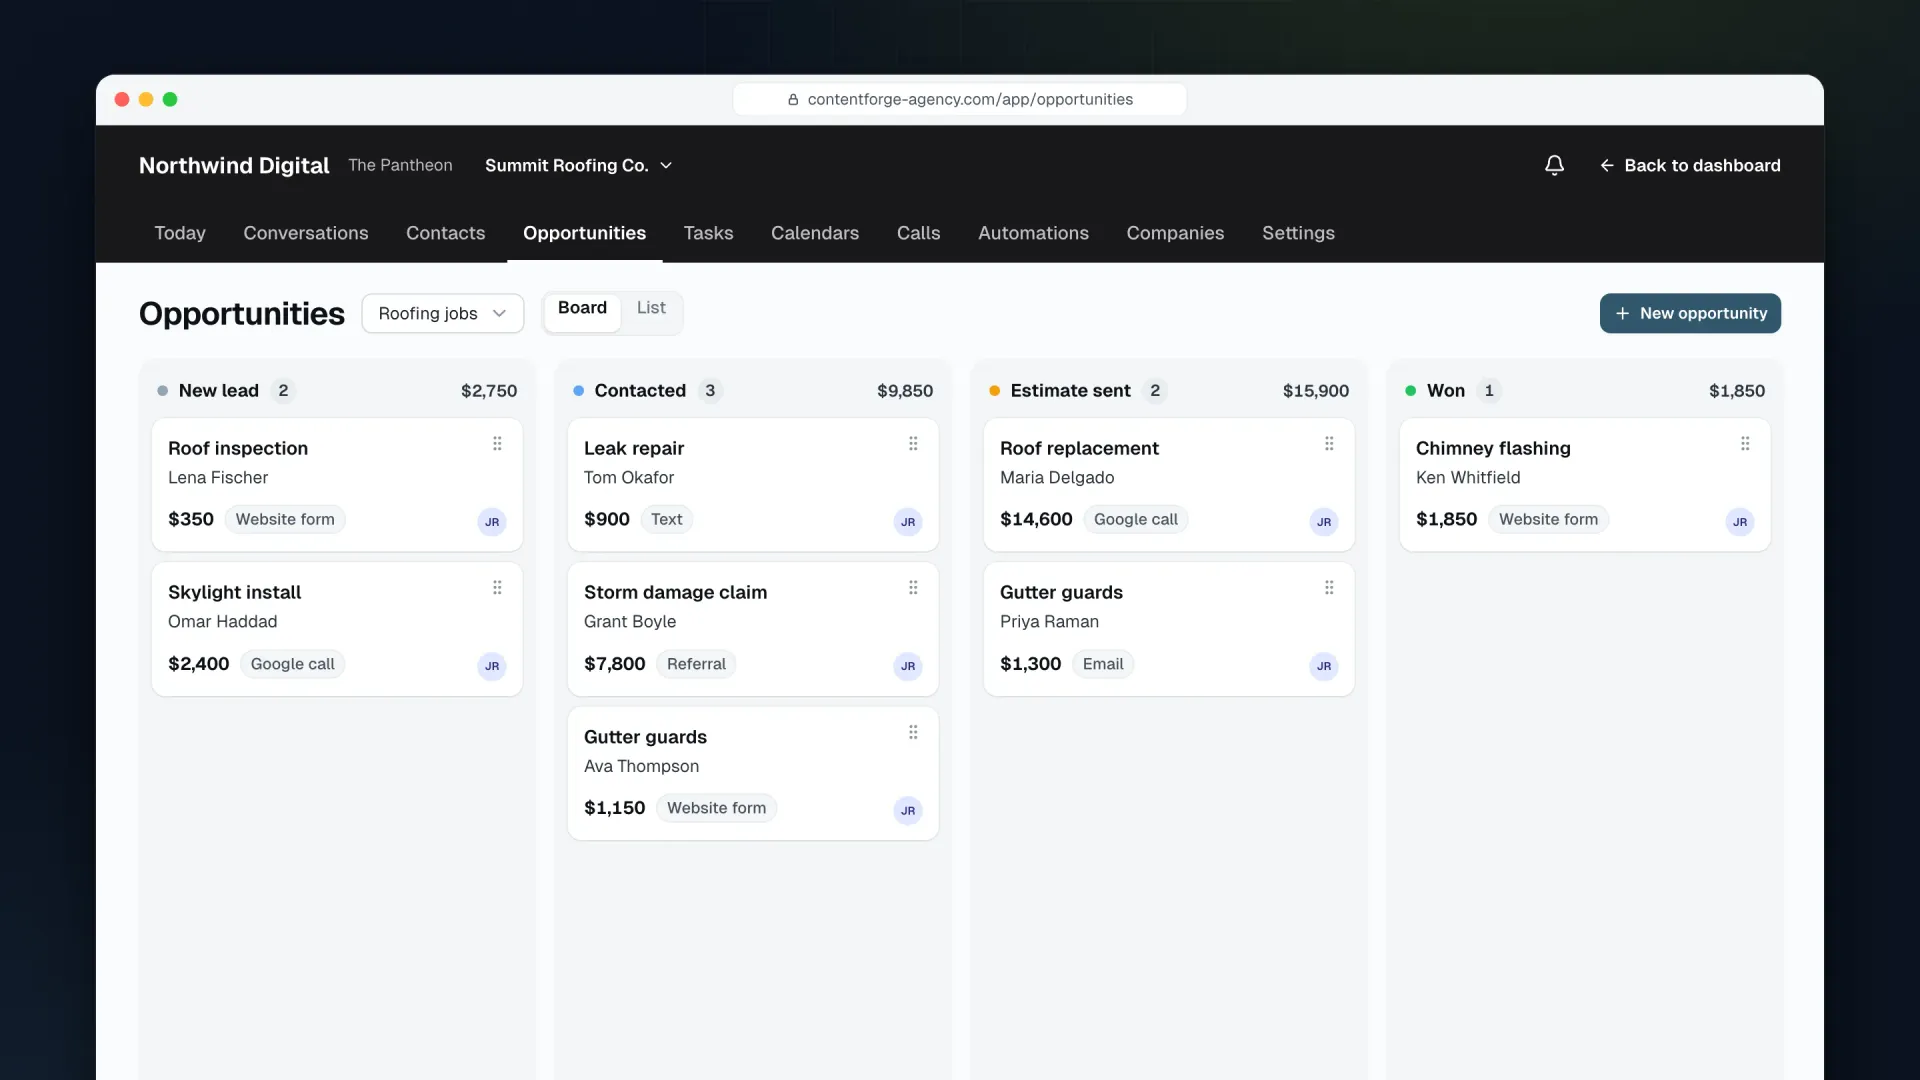The image size is (1920, 1080).
Task: Click drag handle on Leak repair card
Action: (x=913, y=444)
